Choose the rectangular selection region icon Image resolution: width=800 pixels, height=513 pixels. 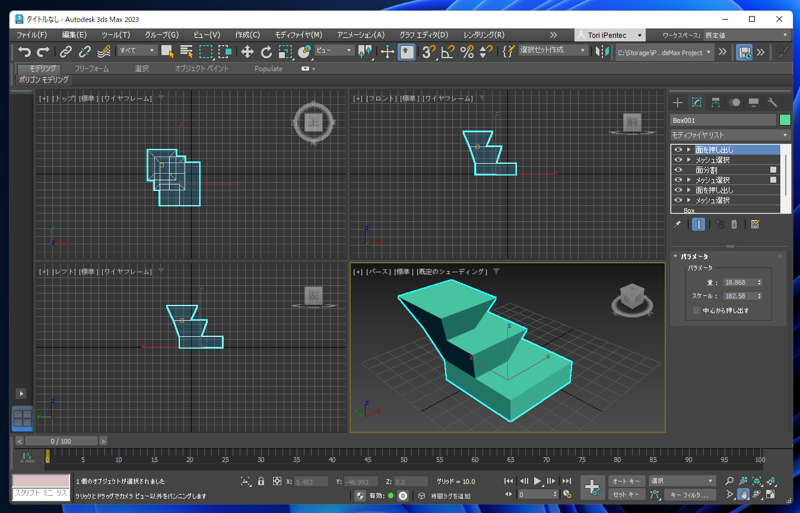[206, 52]
